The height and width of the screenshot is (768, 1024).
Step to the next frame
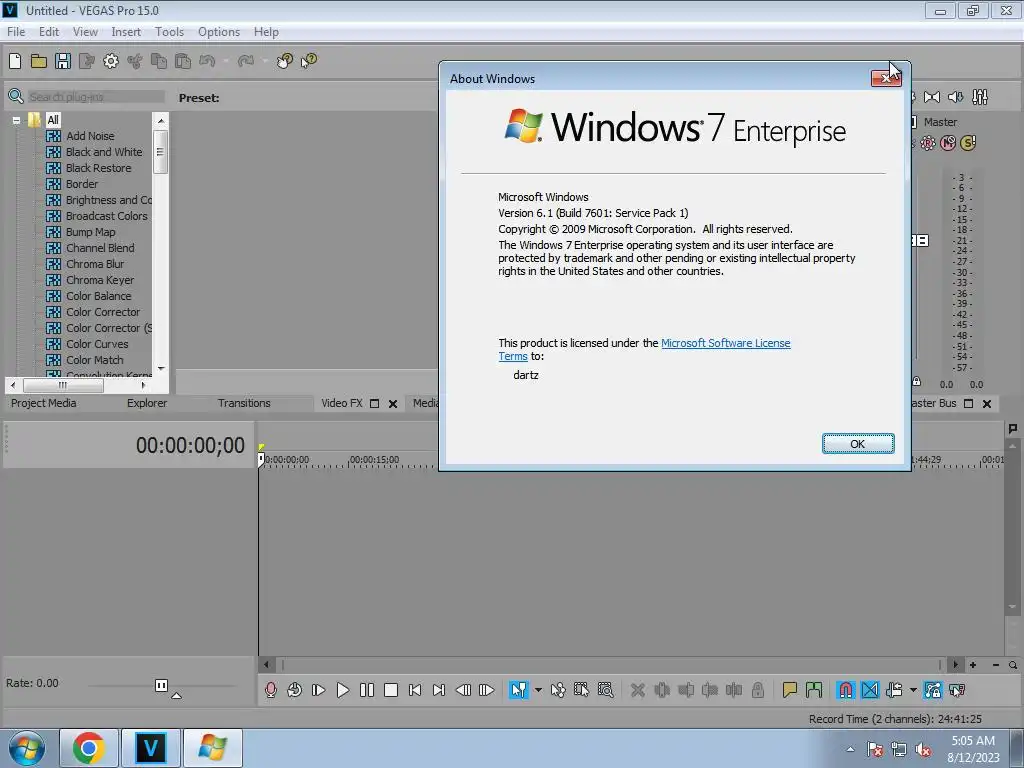tap(487, 690)
